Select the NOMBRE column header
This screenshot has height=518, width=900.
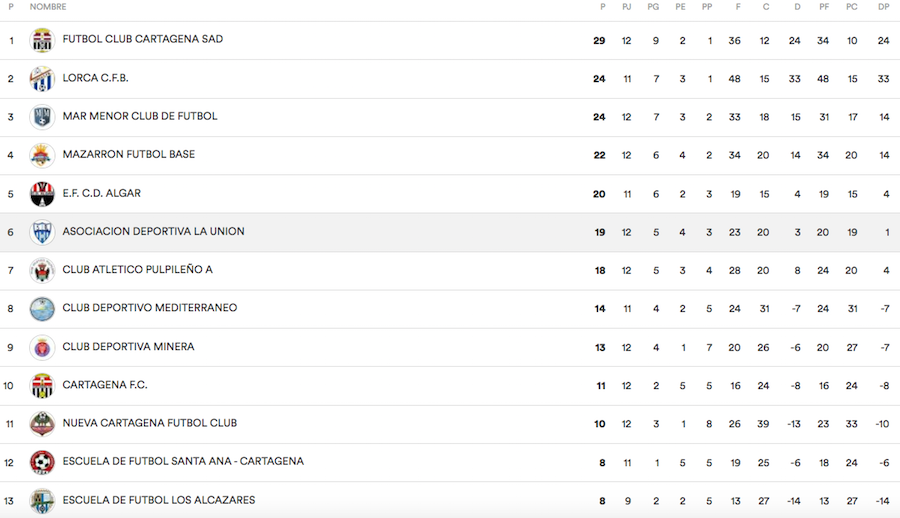(x=48, y=7)
